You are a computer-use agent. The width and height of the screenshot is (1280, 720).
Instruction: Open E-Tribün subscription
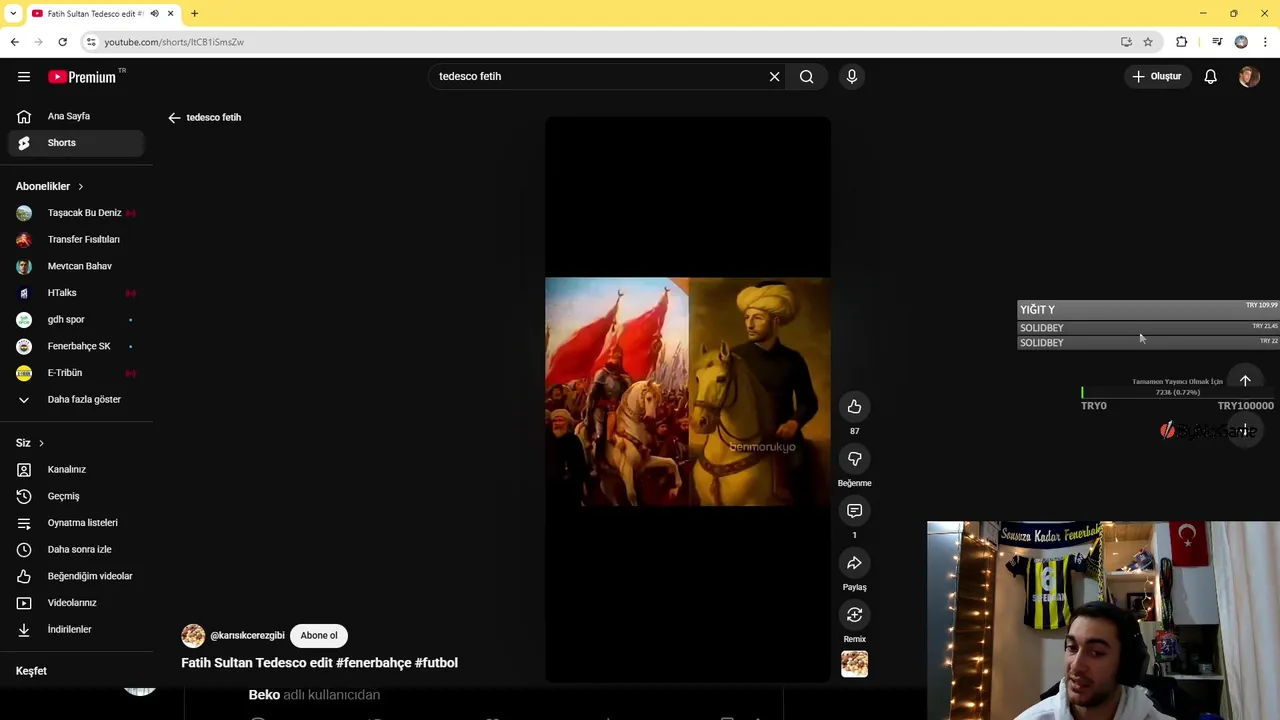pyautogui.click(x=76, y=373)
